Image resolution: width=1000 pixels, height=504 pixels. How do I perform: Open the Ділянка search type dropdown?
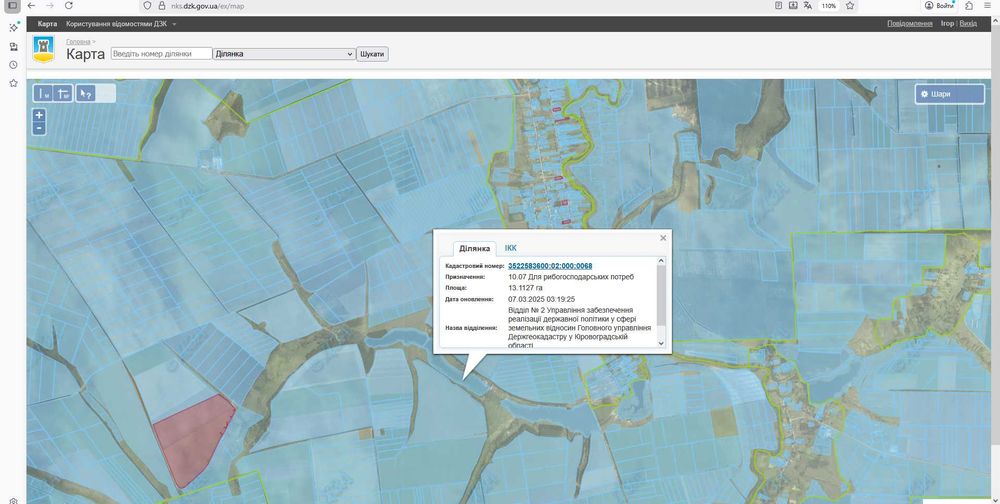point(284,54)
